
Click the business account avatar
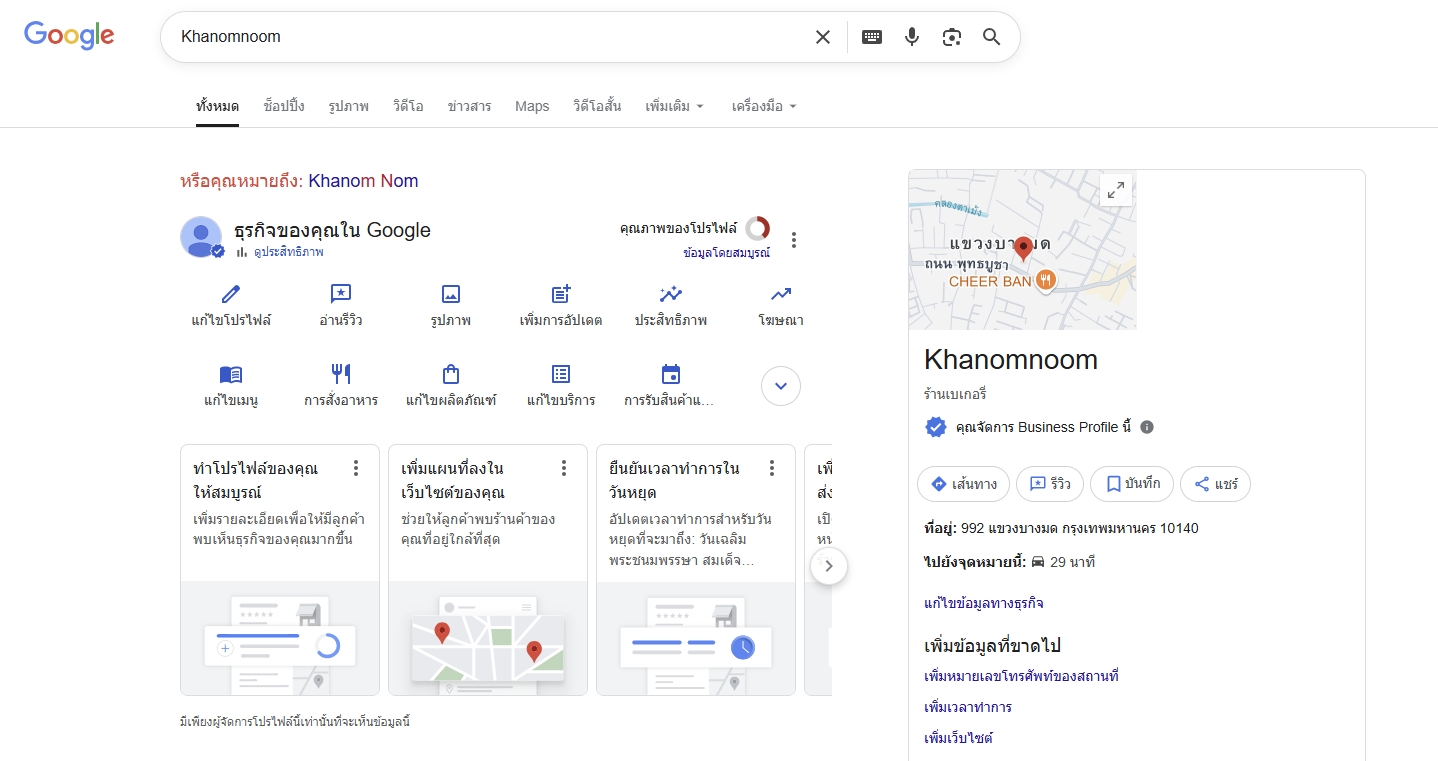pyautogui.click(x=201, y=237)
